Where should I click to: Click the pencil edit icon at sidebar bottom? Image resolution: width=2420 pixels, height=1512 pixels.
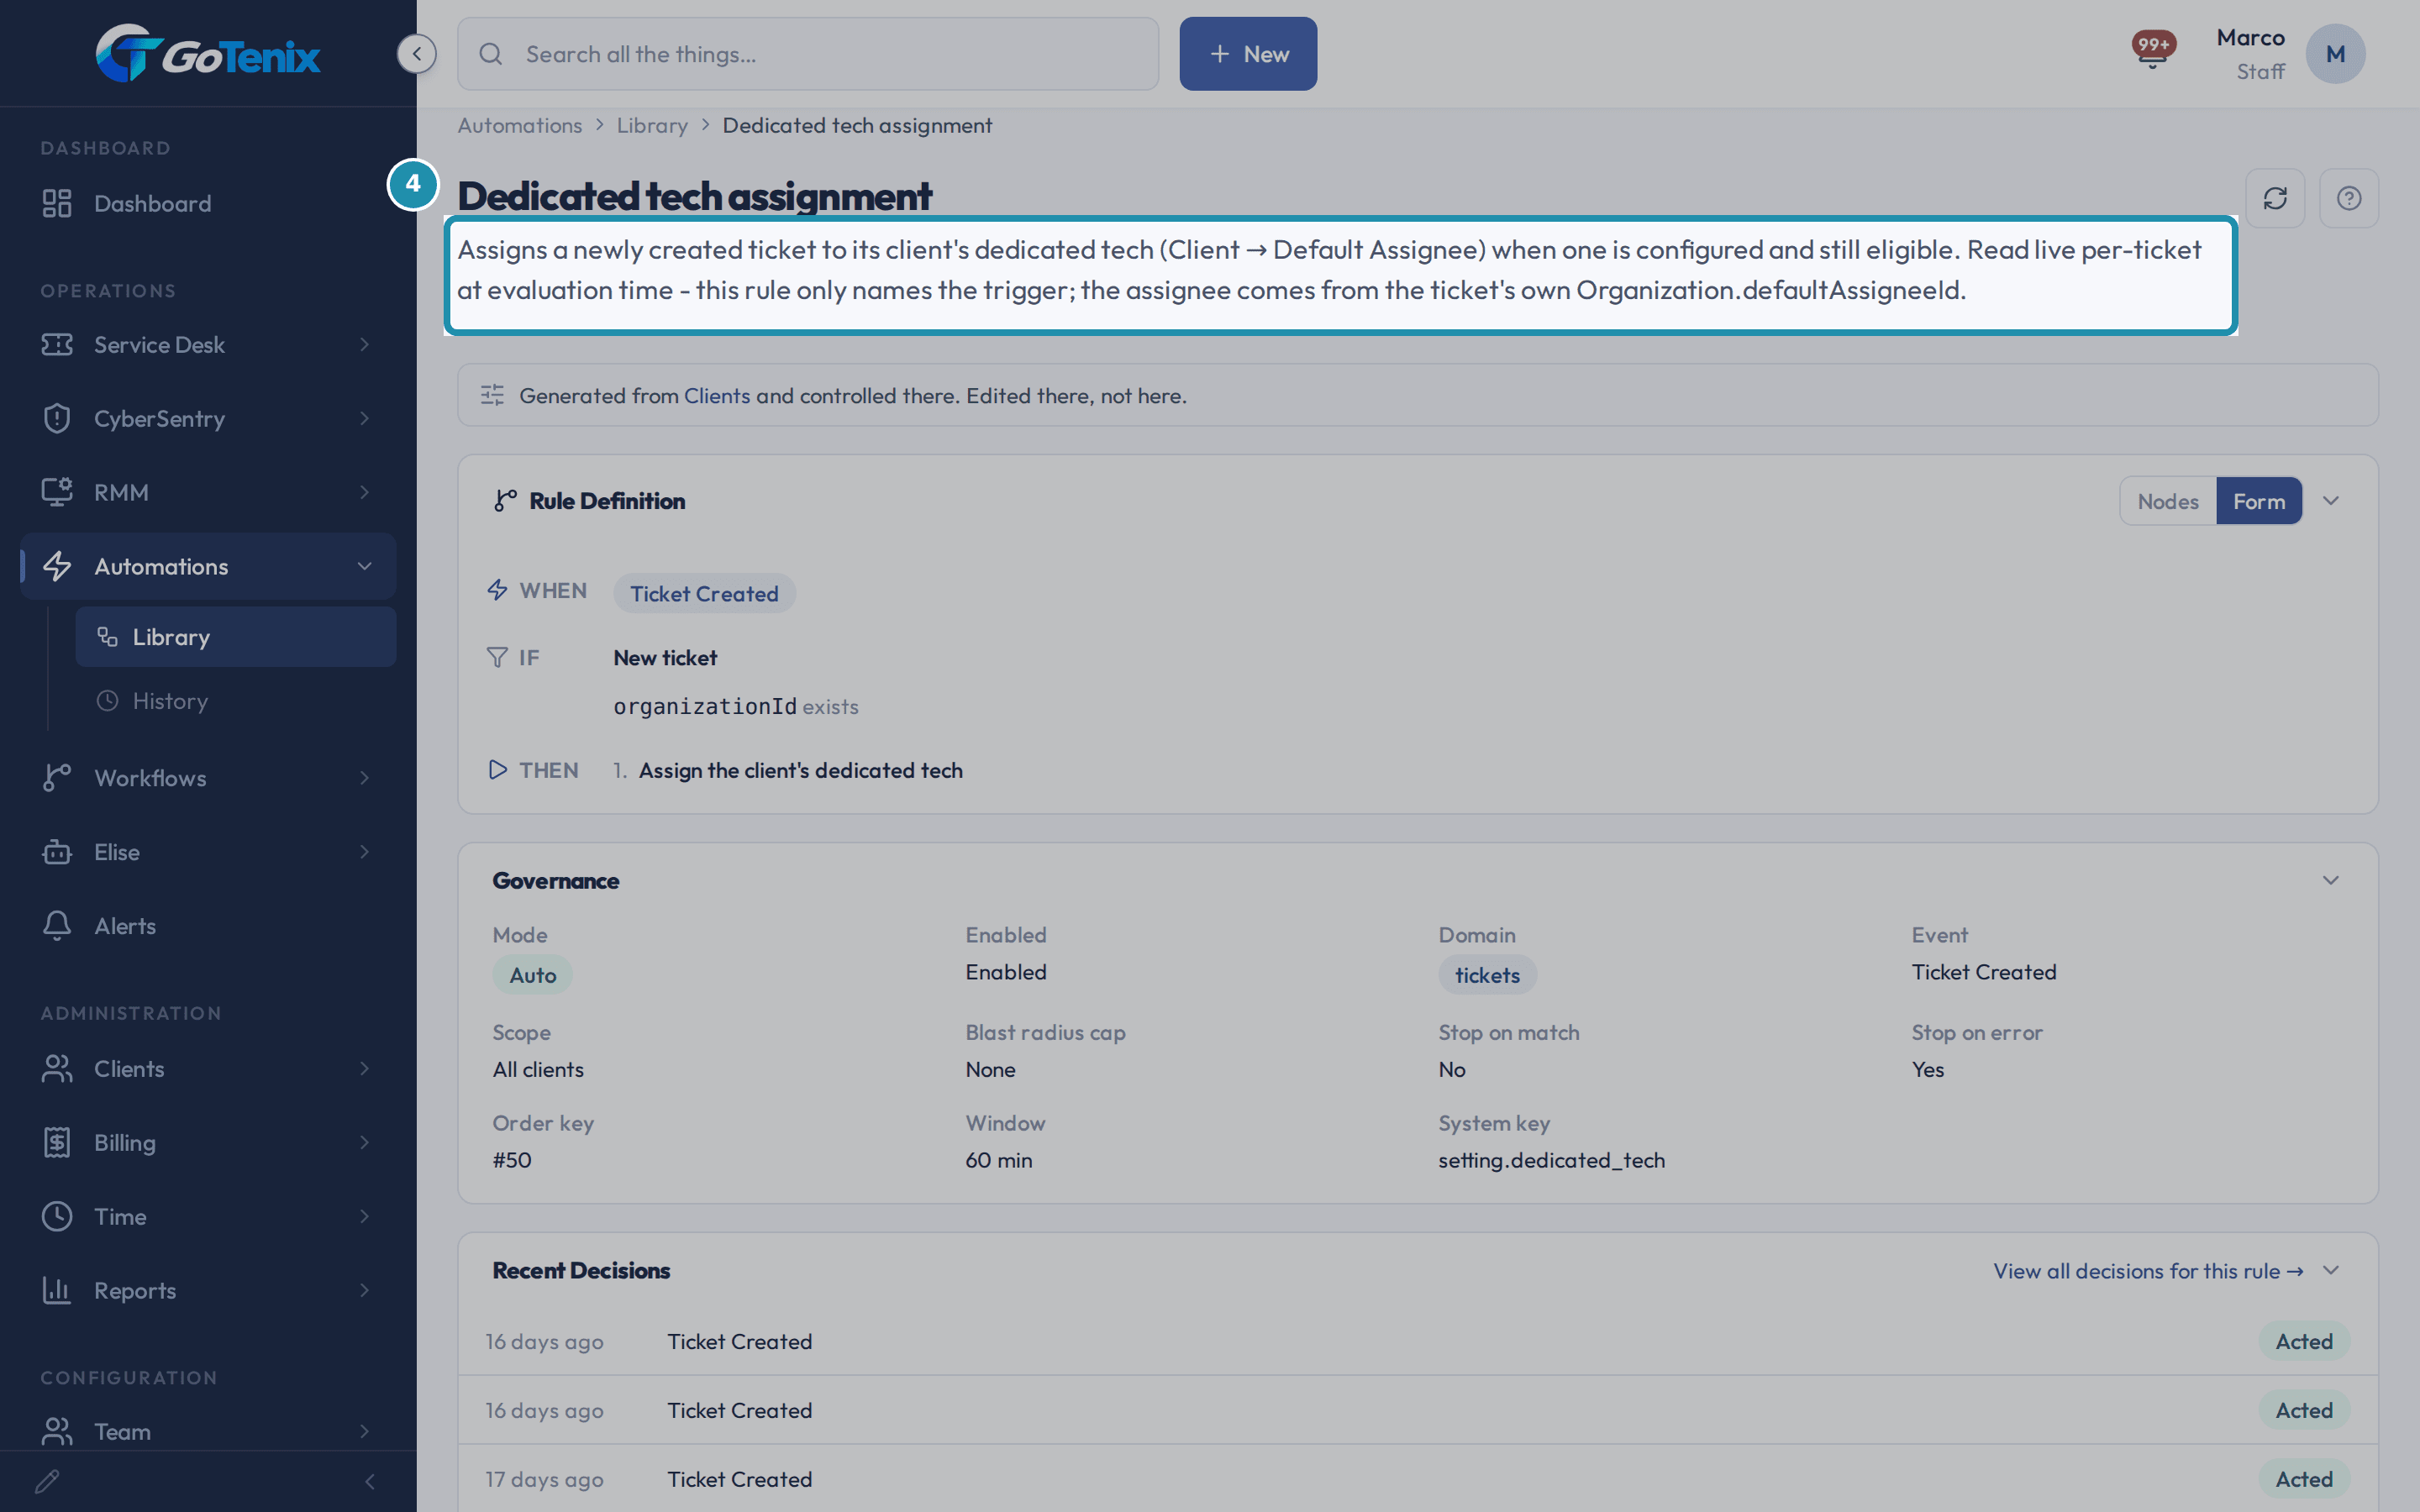47,1481
